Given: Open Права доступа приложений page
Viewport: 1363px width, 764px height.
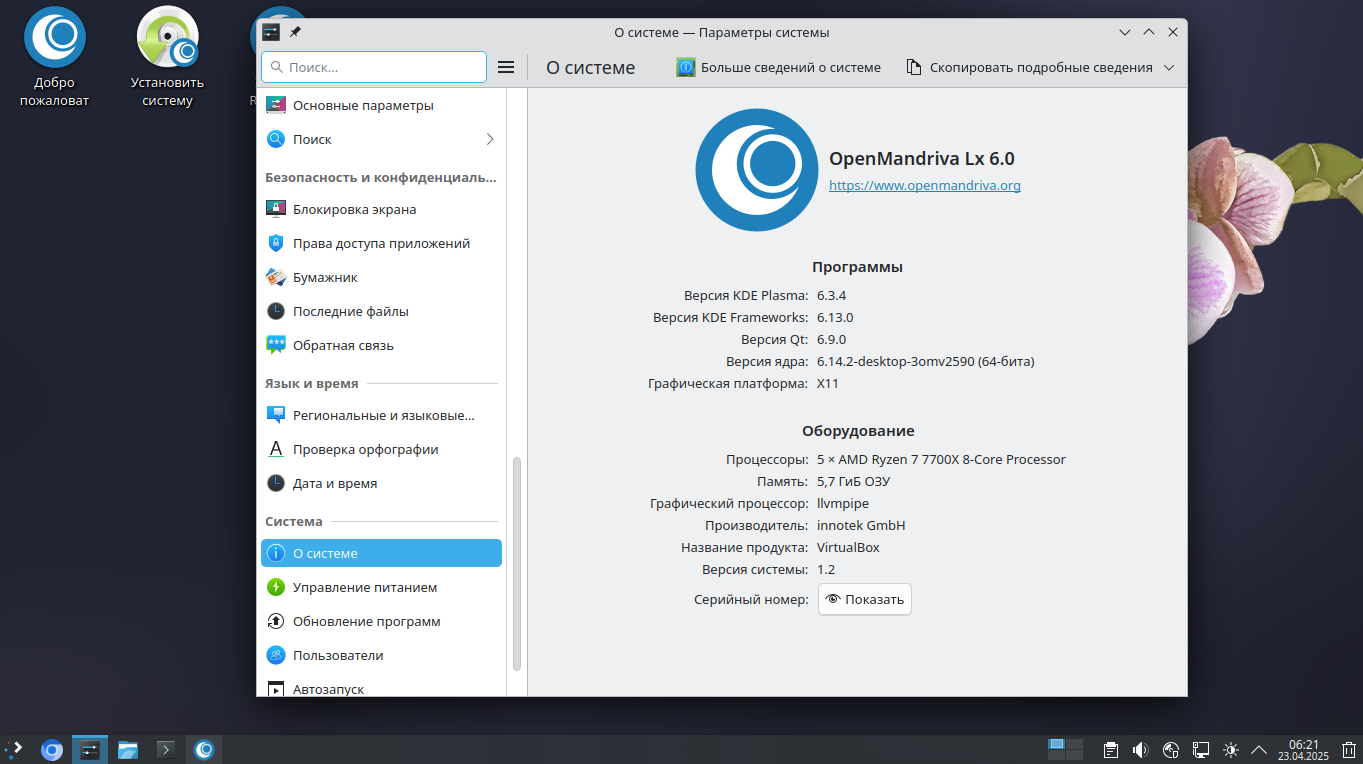Looking at the screenshot, I should click(381, 243).
